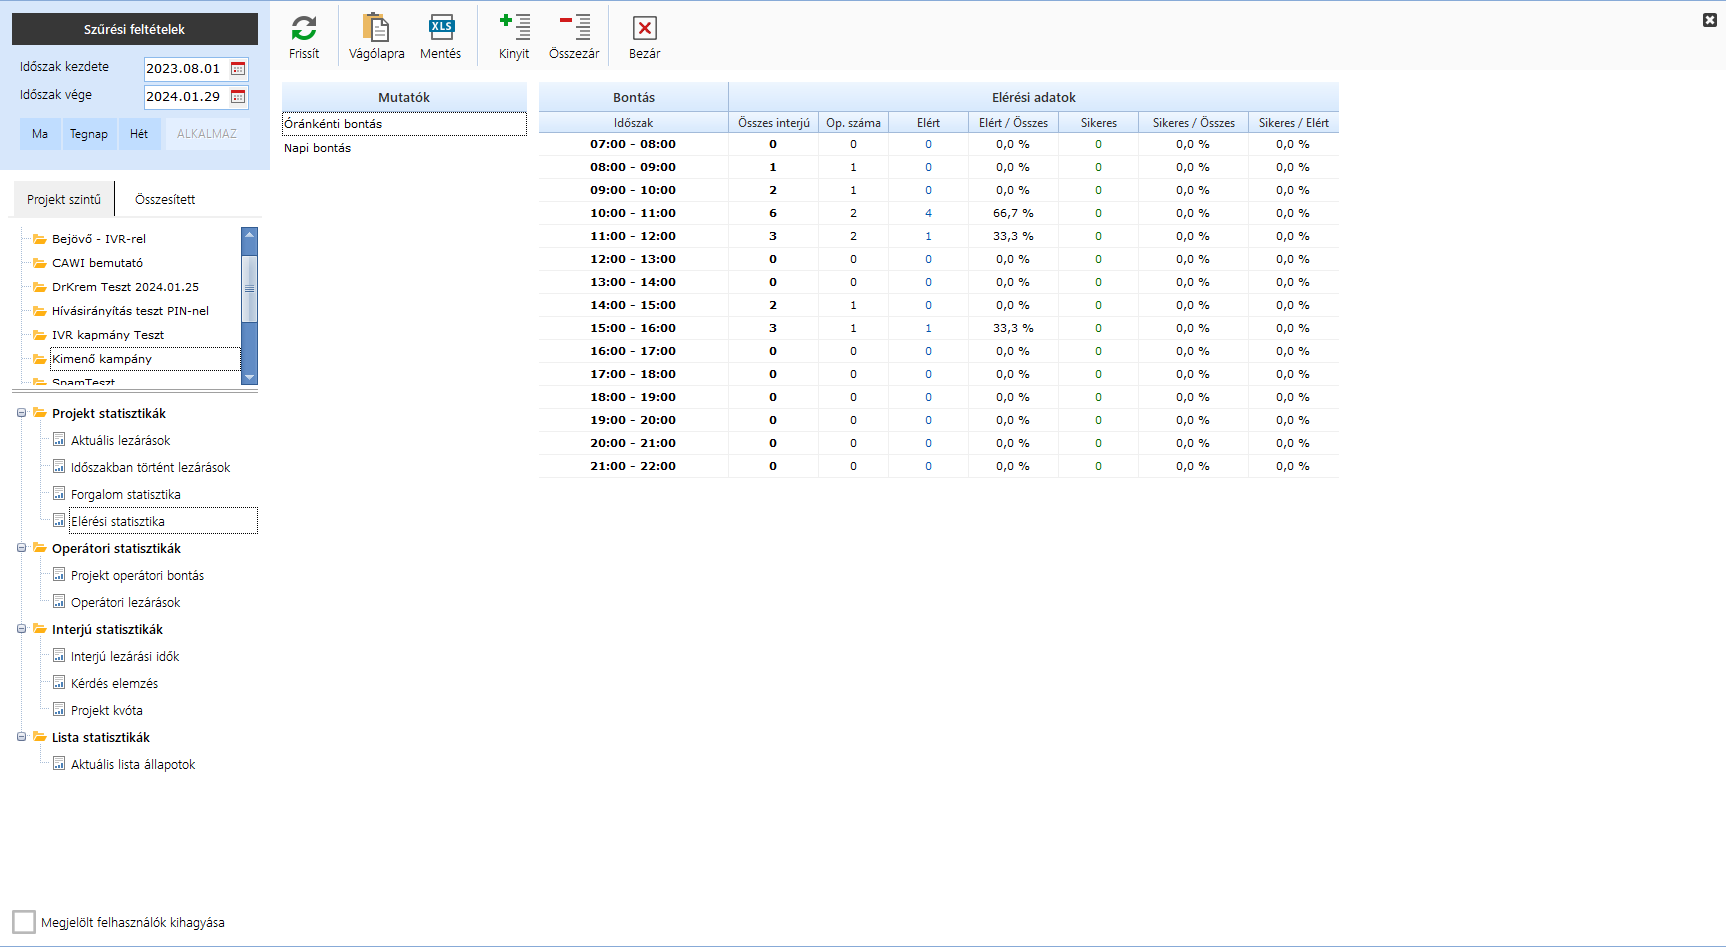
Task: Click the Frissít refresh icon
Action: click(x=304, y=28)
